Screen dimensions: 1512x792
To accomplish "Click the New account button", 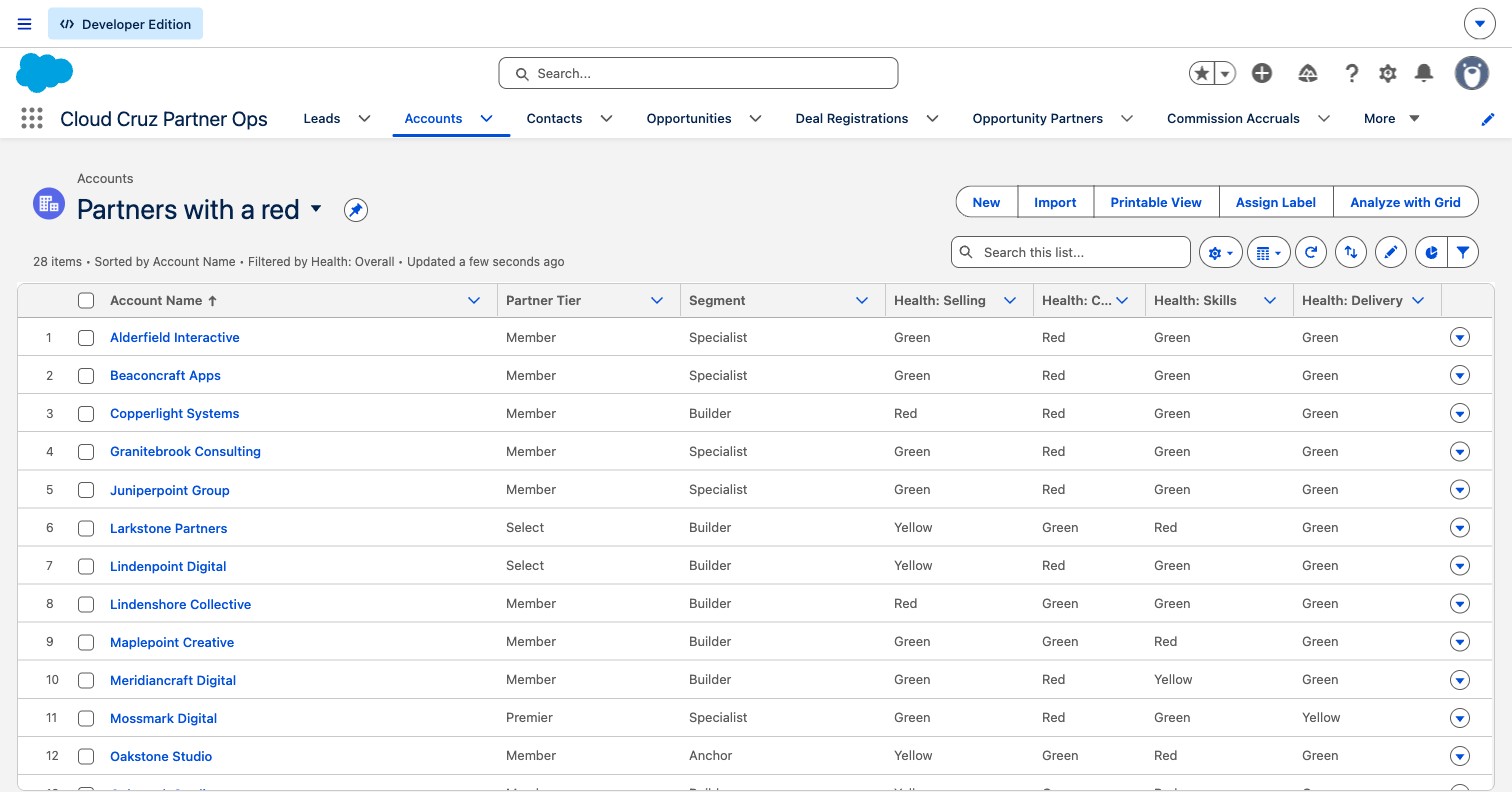I will pos(986,202).
